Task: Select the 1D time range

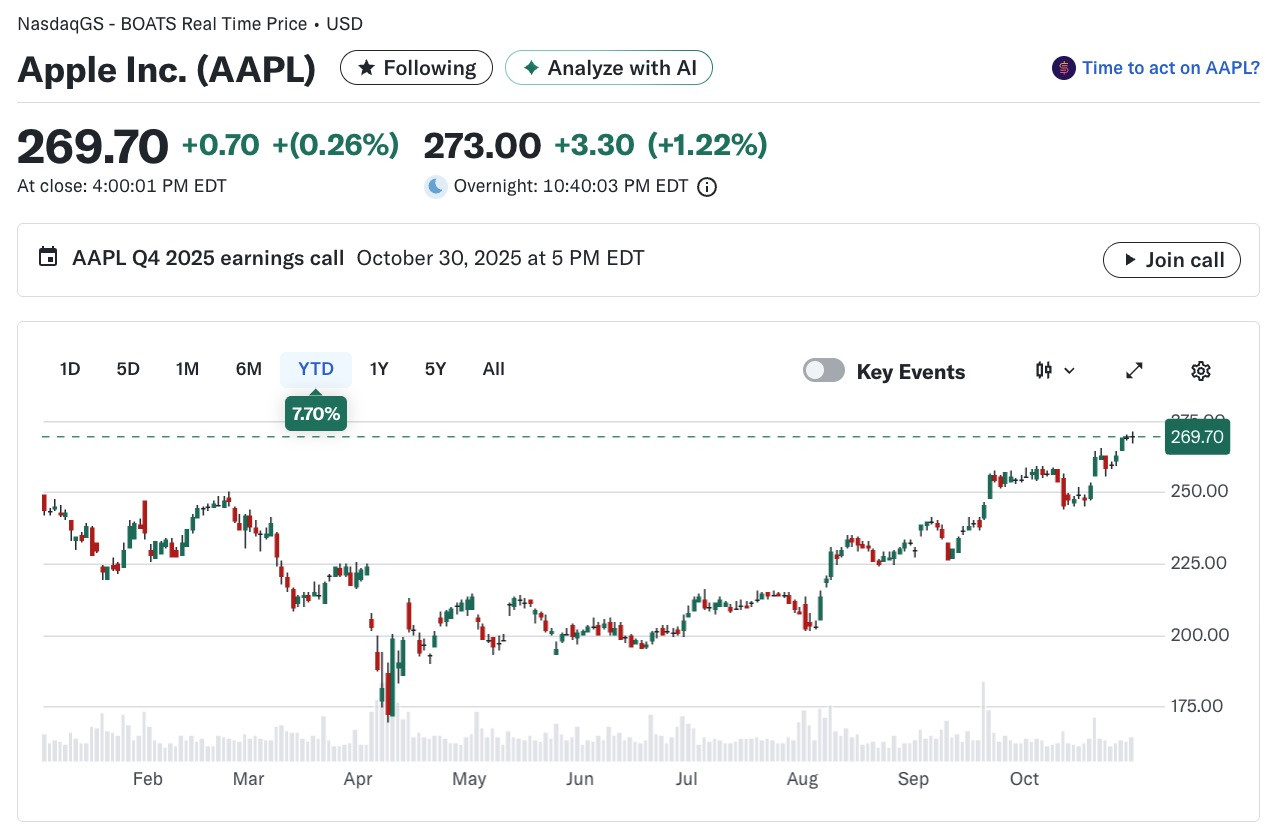Action: point(70,369)
